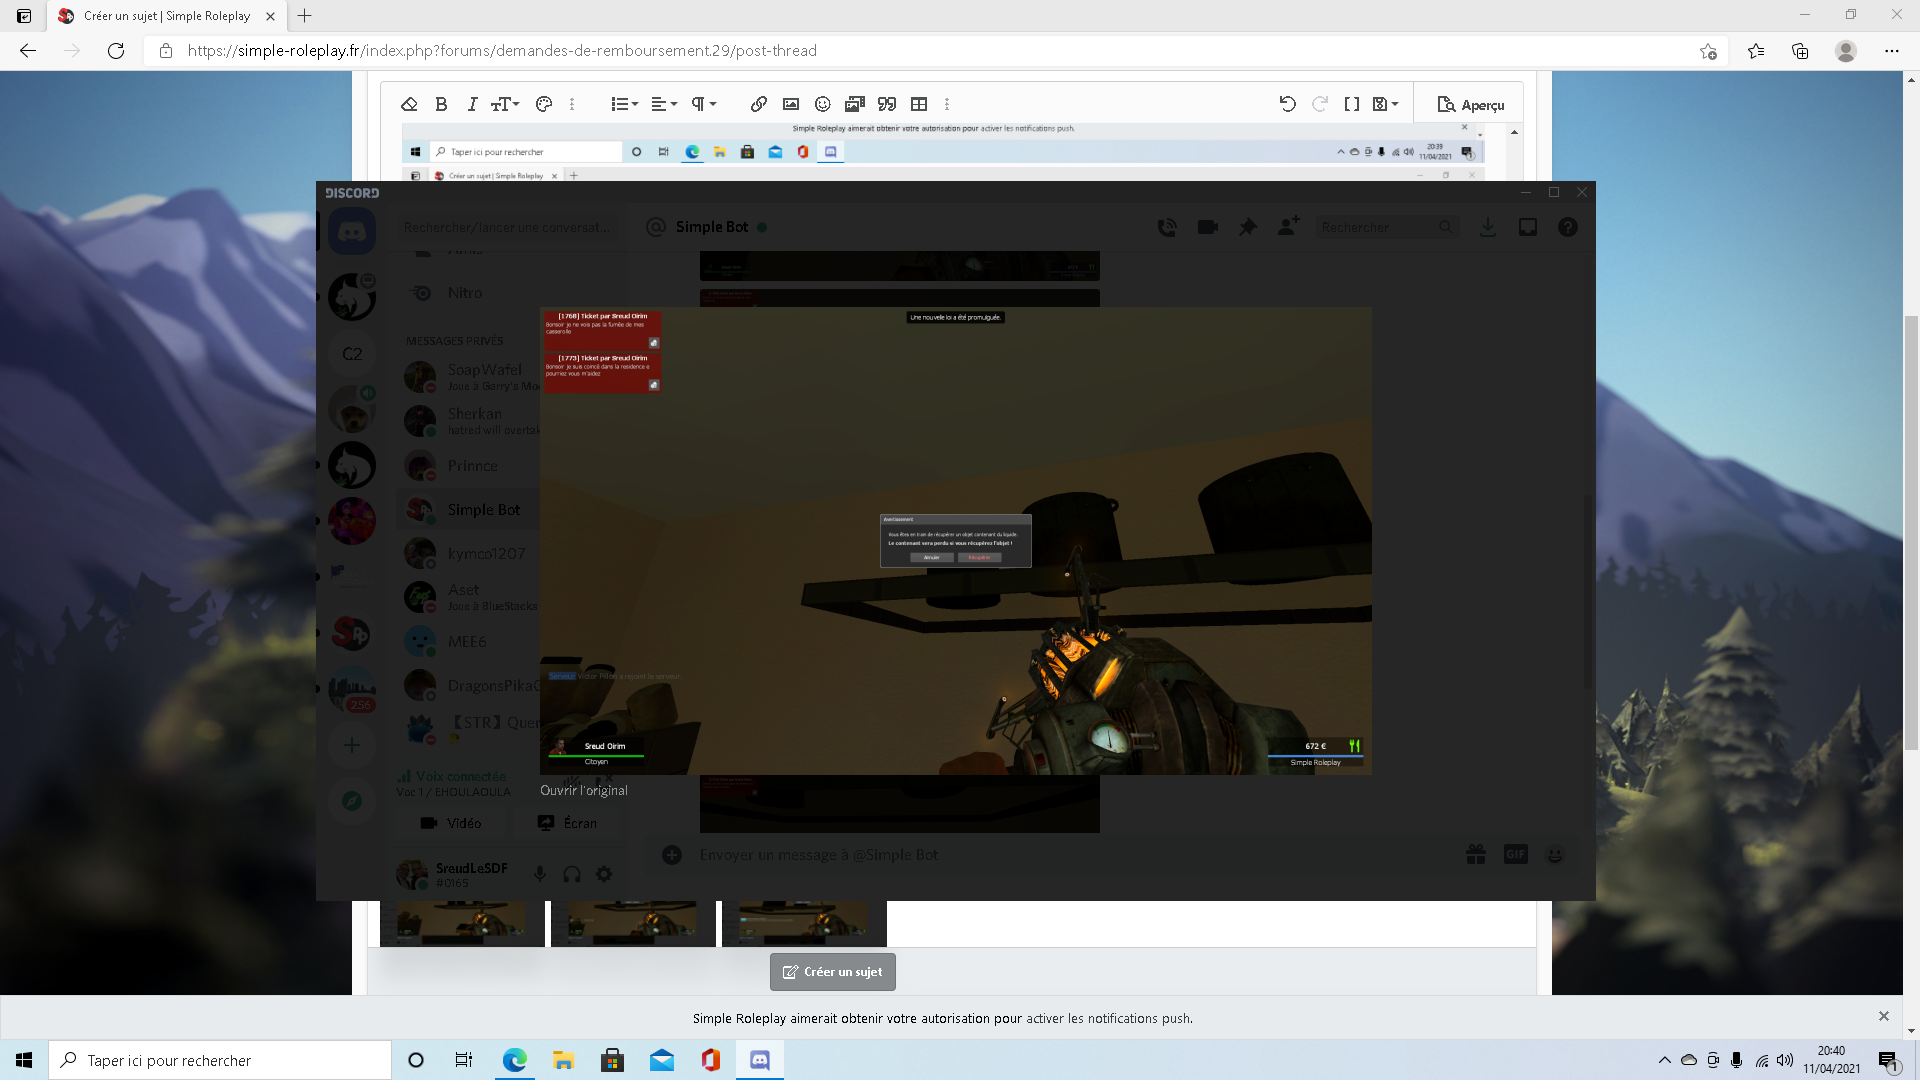Select first attached image thumbnail
This screenshot has height=1080, width=1920.
[462, 923]
